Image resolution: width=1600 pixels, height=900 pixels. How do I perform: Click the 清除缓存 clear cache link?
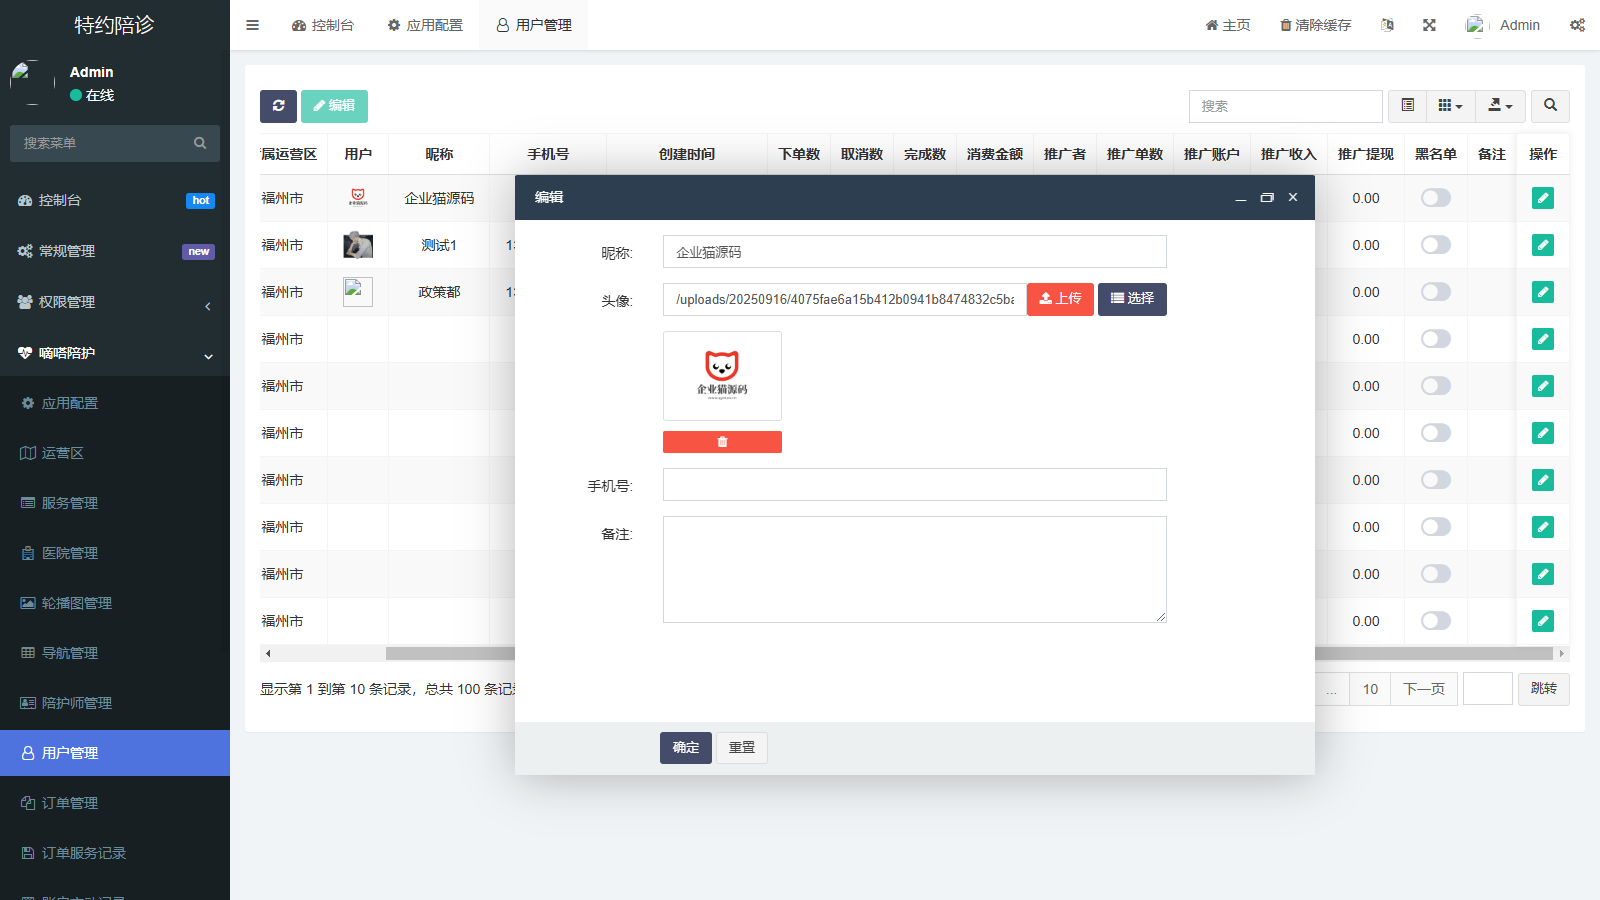[x=1316, y=25]
